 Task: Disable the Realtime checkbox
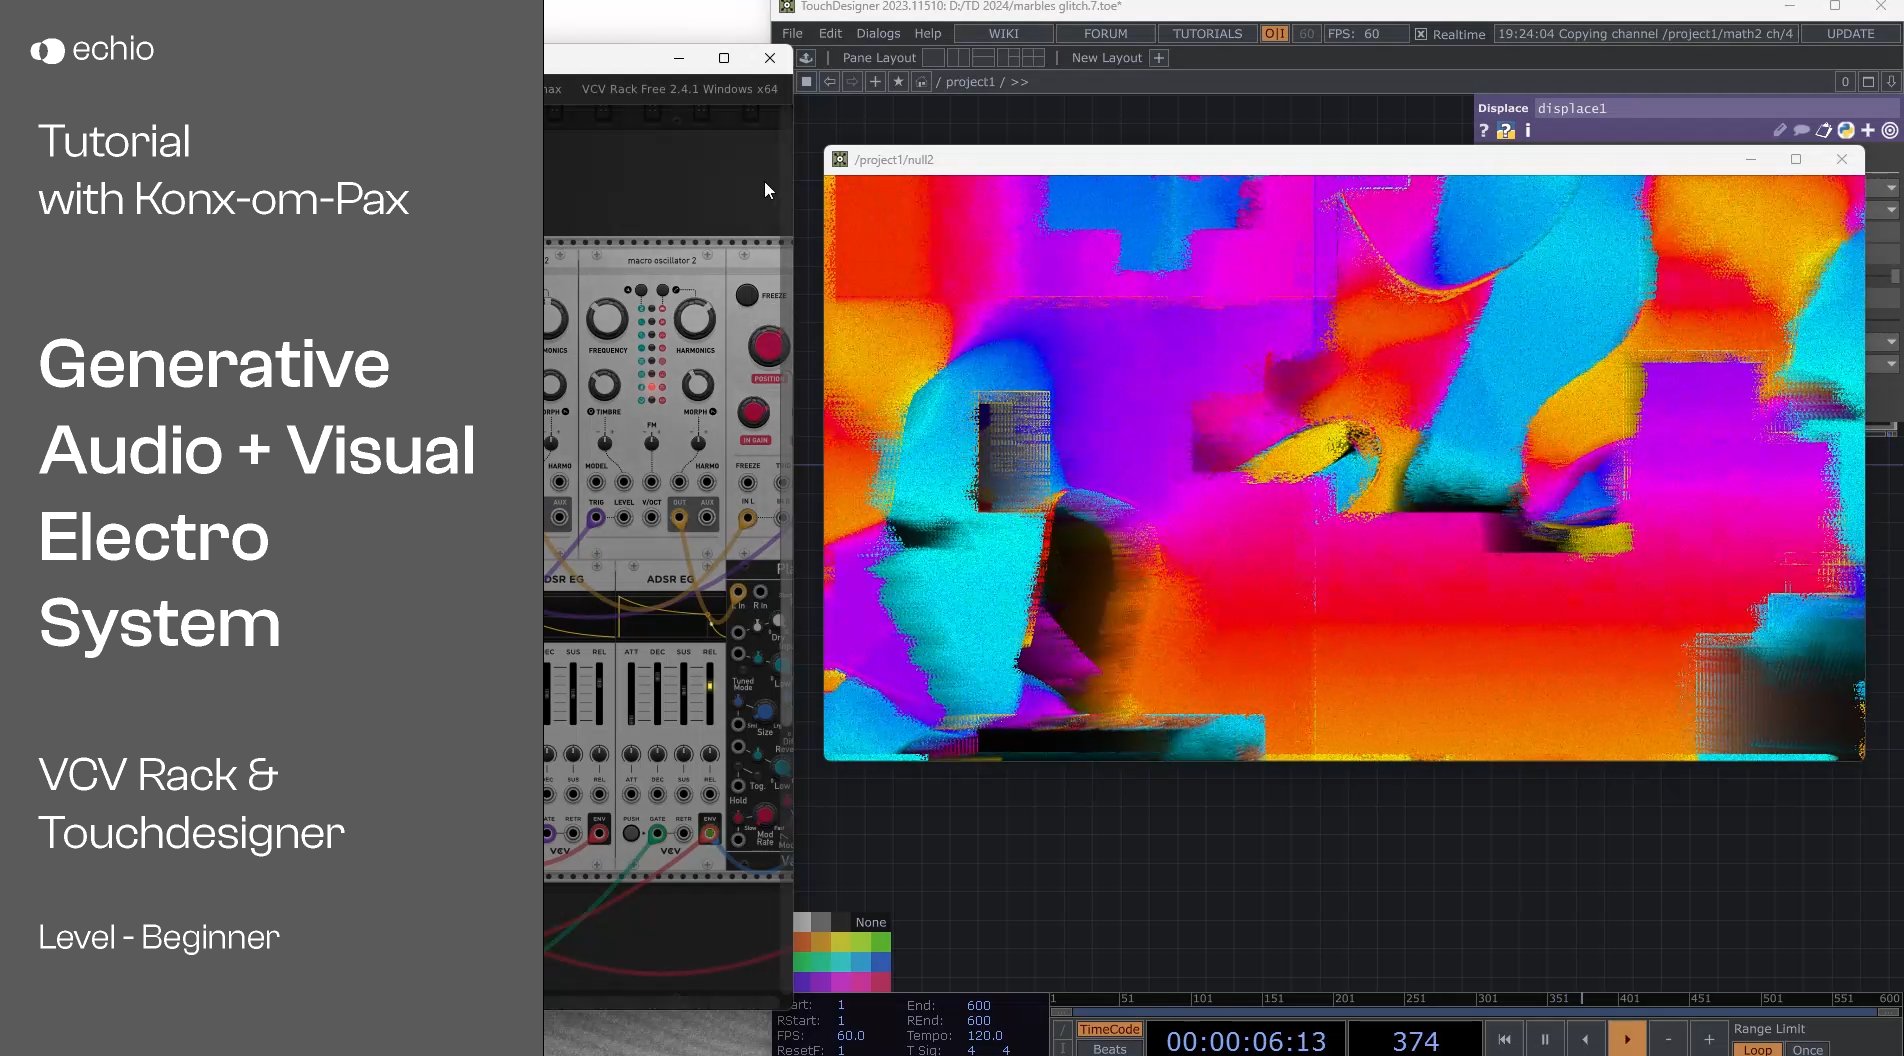click(x=1421, y=33)
